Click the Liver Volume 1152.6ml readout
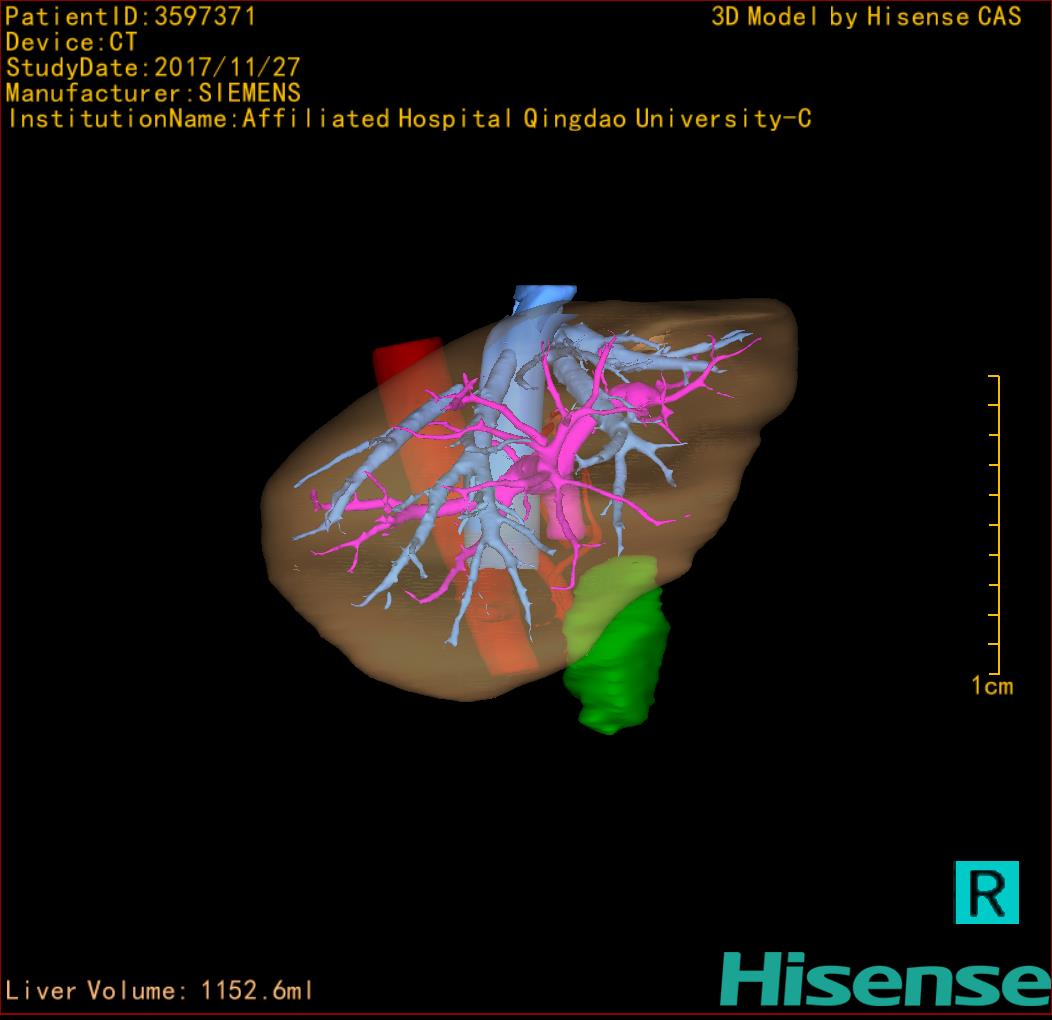 point(160,991)
